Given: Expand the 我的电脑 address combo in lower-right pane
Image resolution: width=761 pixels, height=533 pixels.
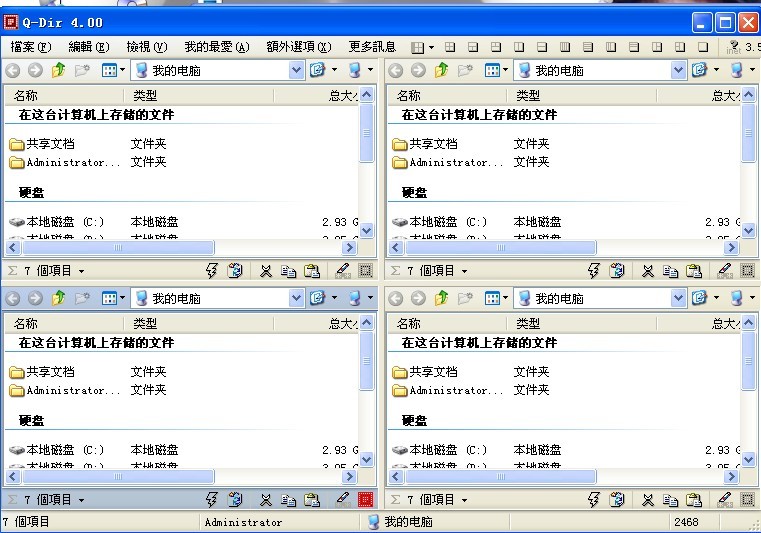Looking at the screenshot, I should point(678,299).
